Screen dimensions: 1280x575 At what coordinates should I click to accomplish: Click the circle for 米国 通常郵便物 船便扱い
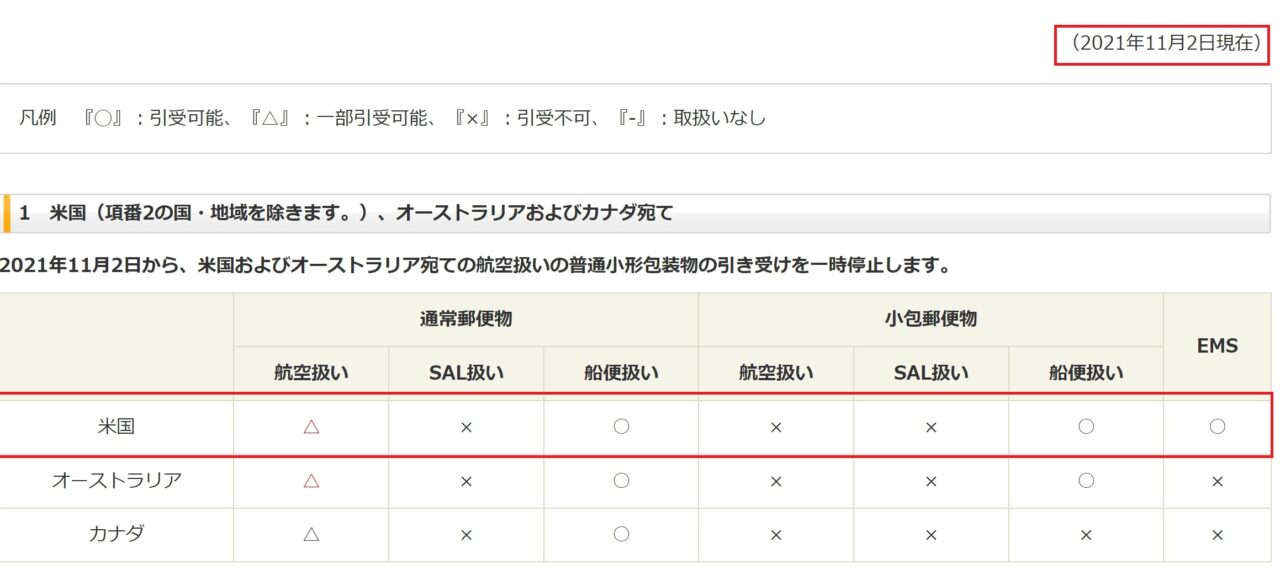click(621, 426)
